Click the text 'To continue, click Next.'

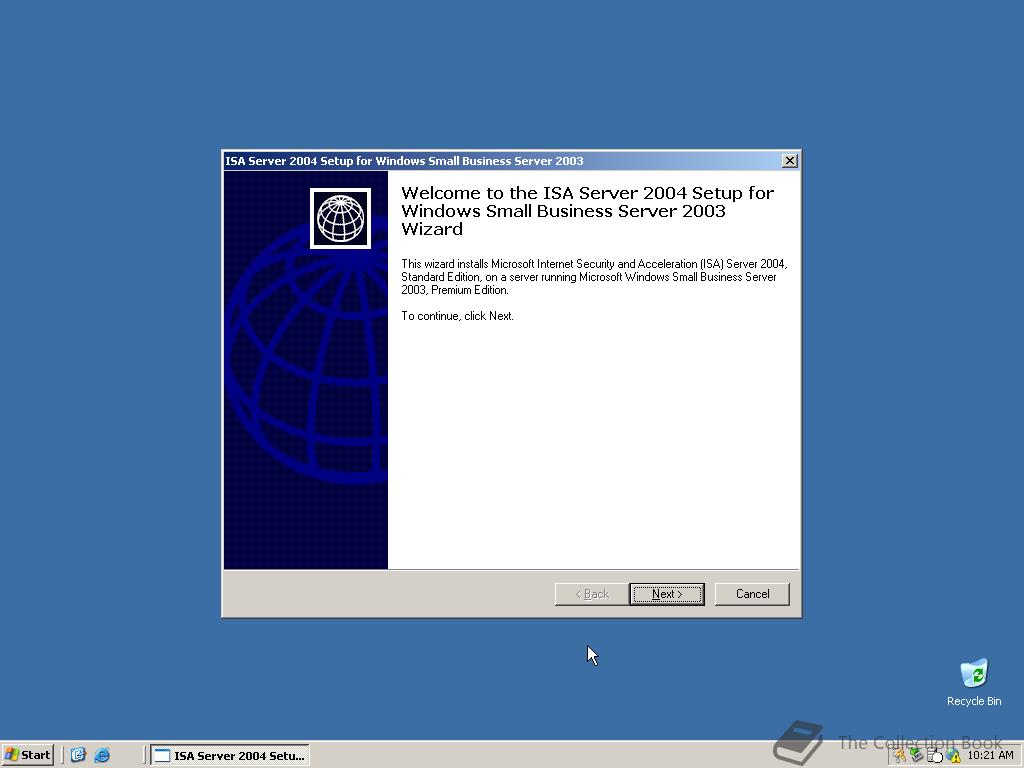[x=457, y=316]
